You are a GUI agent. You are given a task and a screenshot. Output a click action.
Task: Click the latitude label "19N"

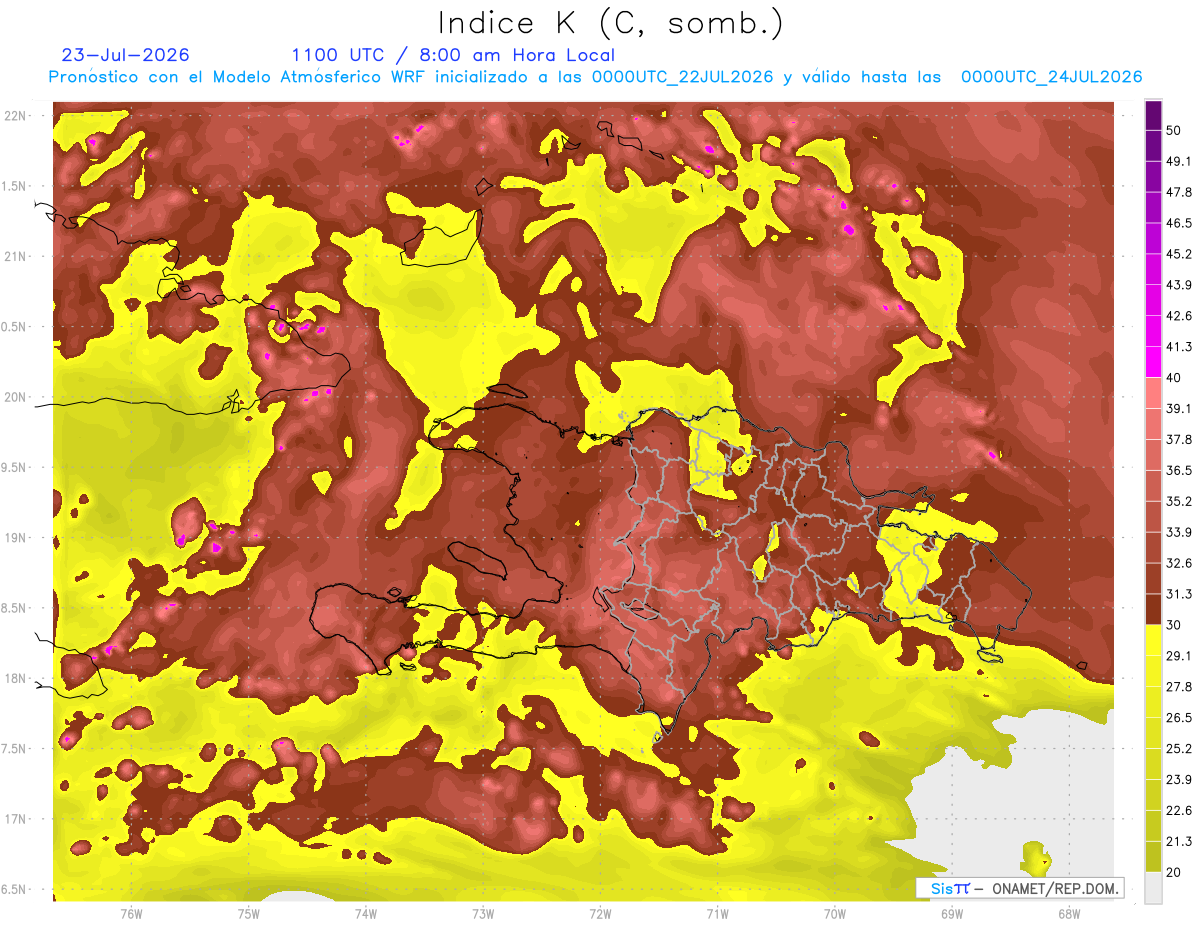(17, 538)
